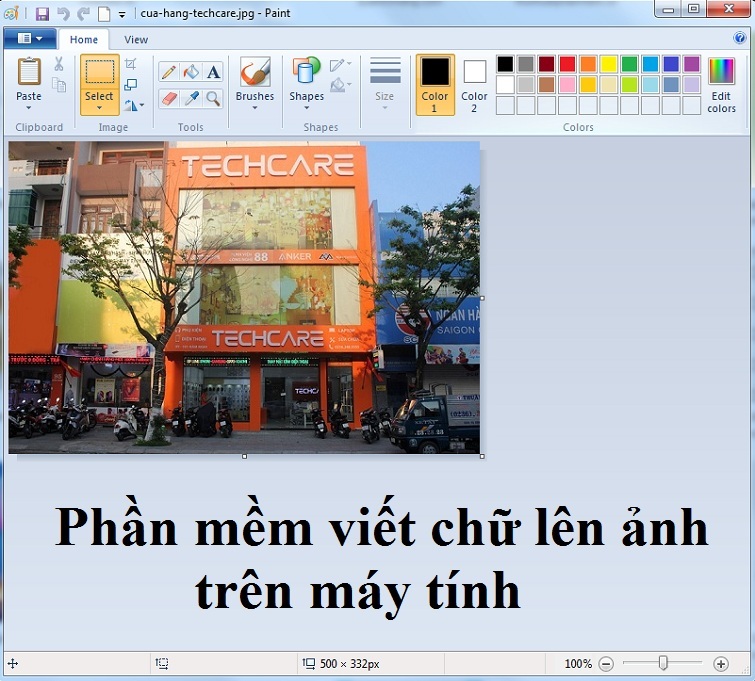Image resolution: width=755 pixels, height=681 pixels.
Task: Pick the brown color swatch
Action: (x=547, y=84)
